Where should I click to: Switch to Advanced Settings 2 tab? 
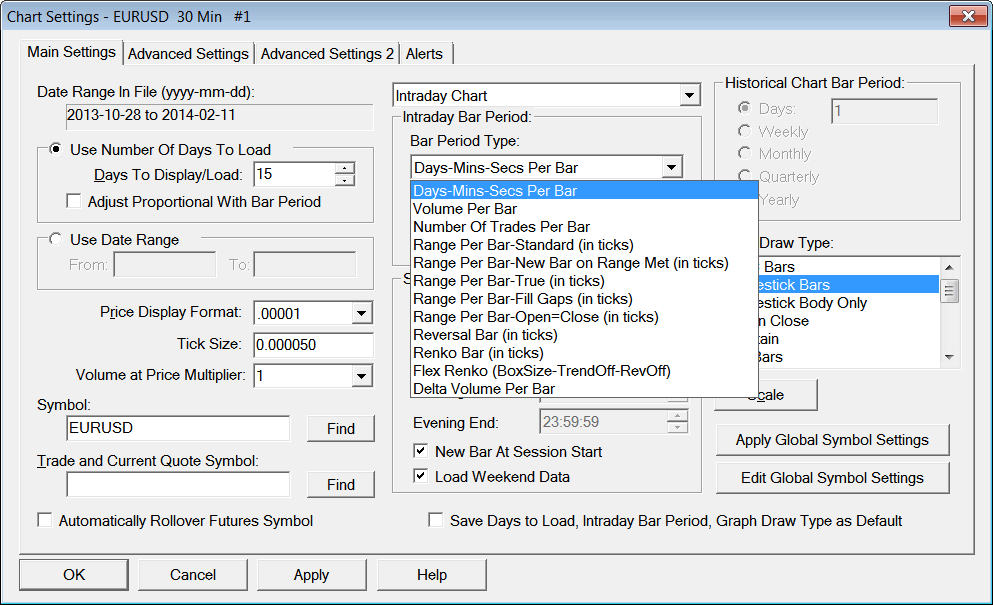(327, 54)
